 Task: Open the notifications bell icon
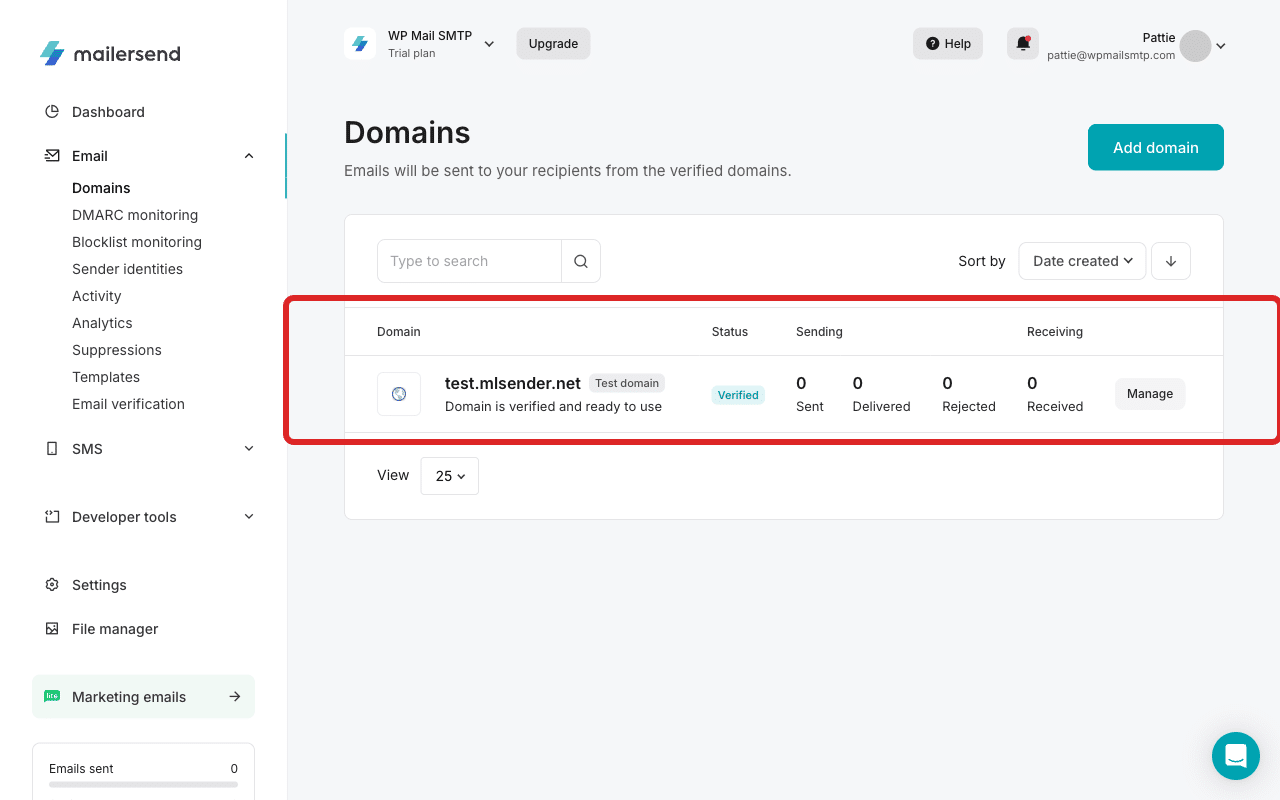tap(1022, 44)
